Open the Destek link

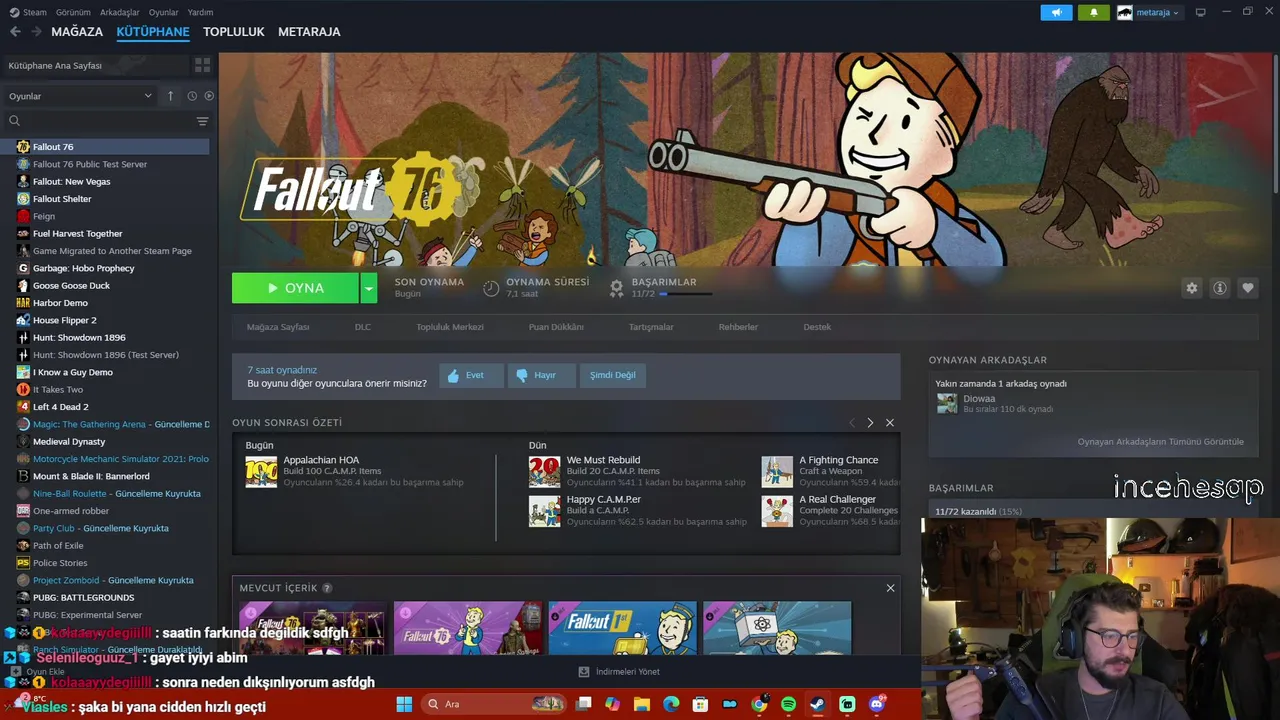click(817, 327)
